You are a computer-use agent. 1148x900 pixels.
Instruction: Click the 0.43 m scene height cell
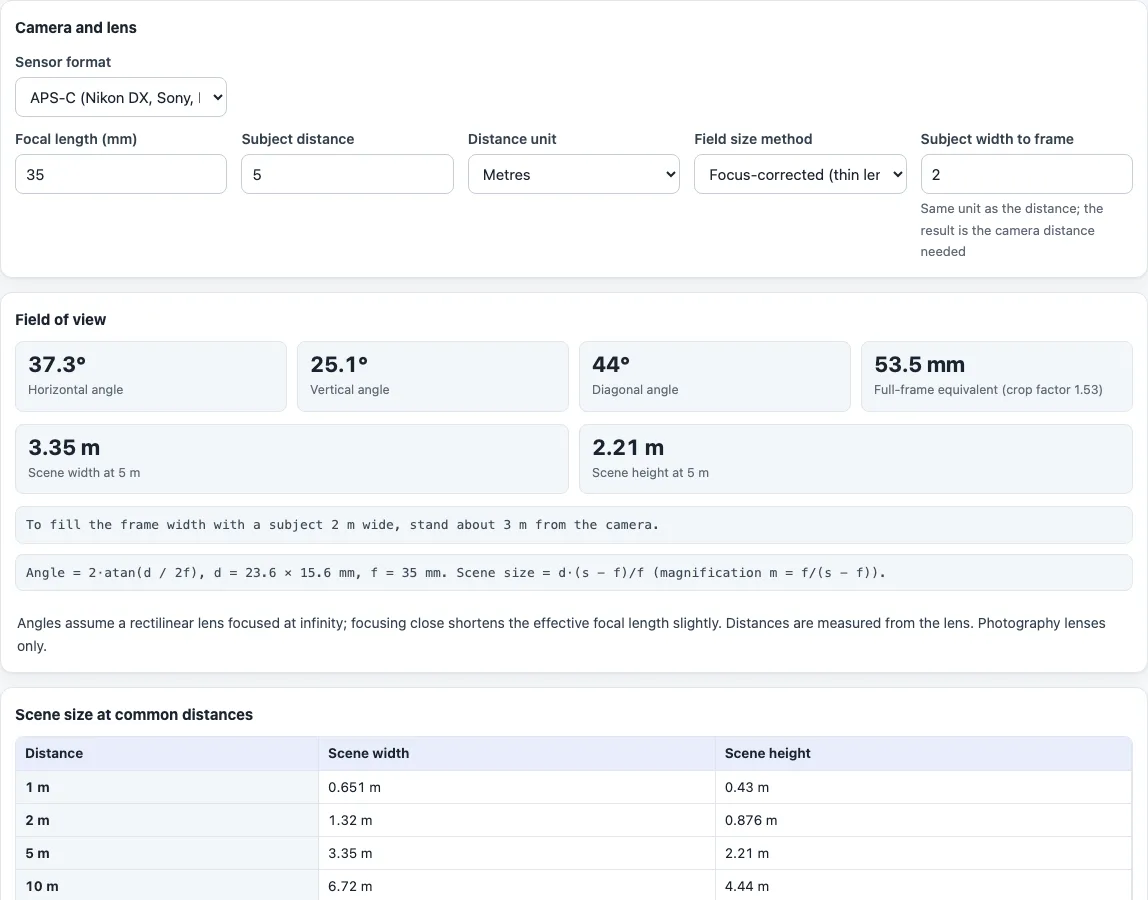(923, 787)
